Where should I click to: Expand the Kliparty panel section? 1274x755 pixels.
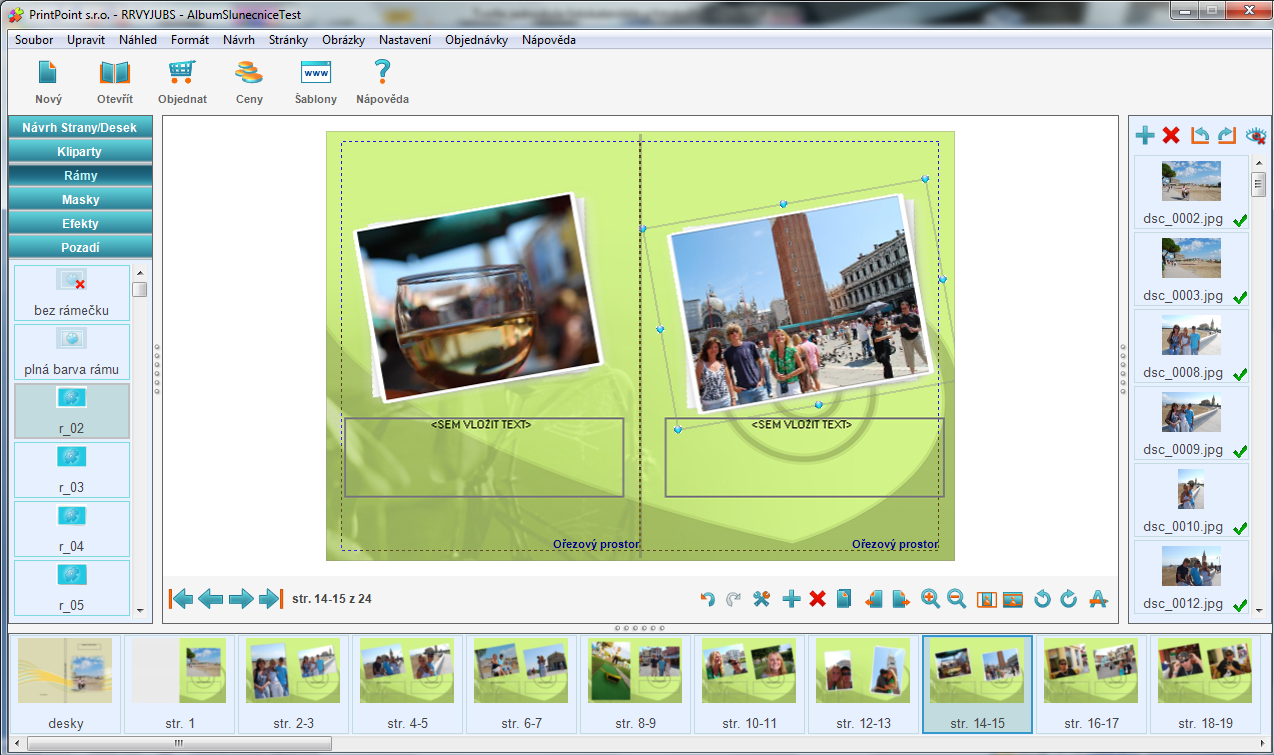(80, 151)
